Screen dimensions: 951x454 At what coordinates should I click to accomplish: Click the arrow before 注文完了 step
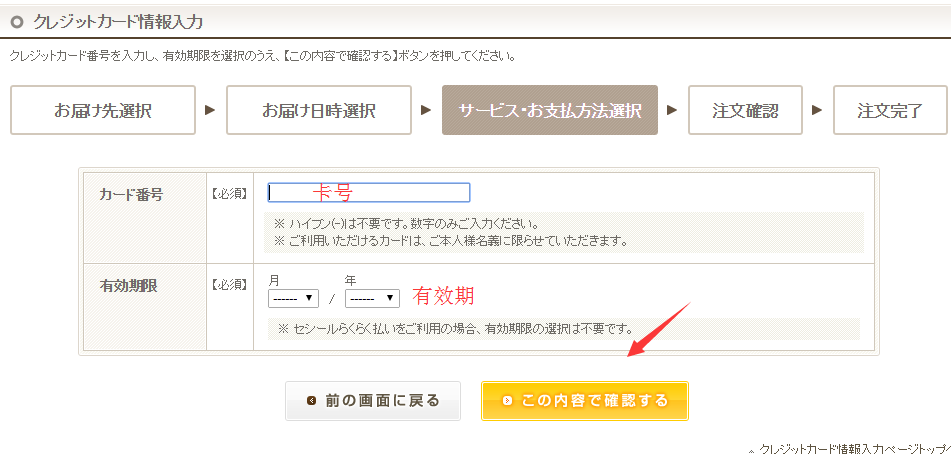(817, 110)
